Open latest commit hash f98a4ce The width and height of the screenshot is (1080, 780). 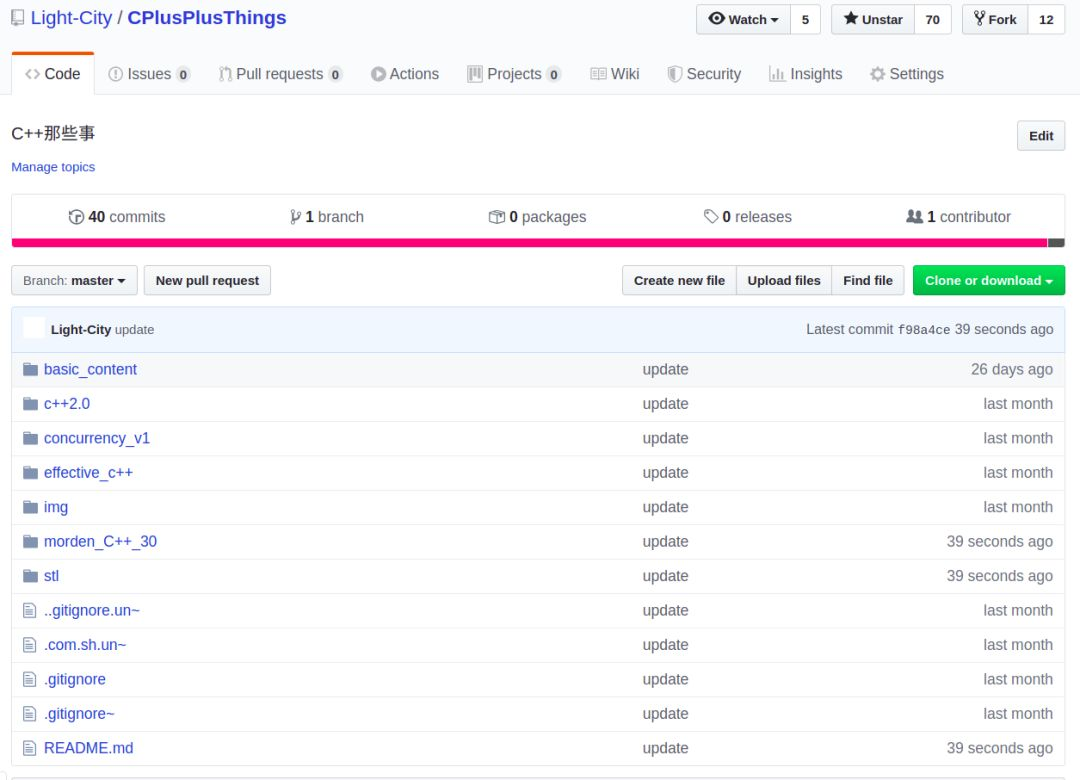[x=924, y=330]
